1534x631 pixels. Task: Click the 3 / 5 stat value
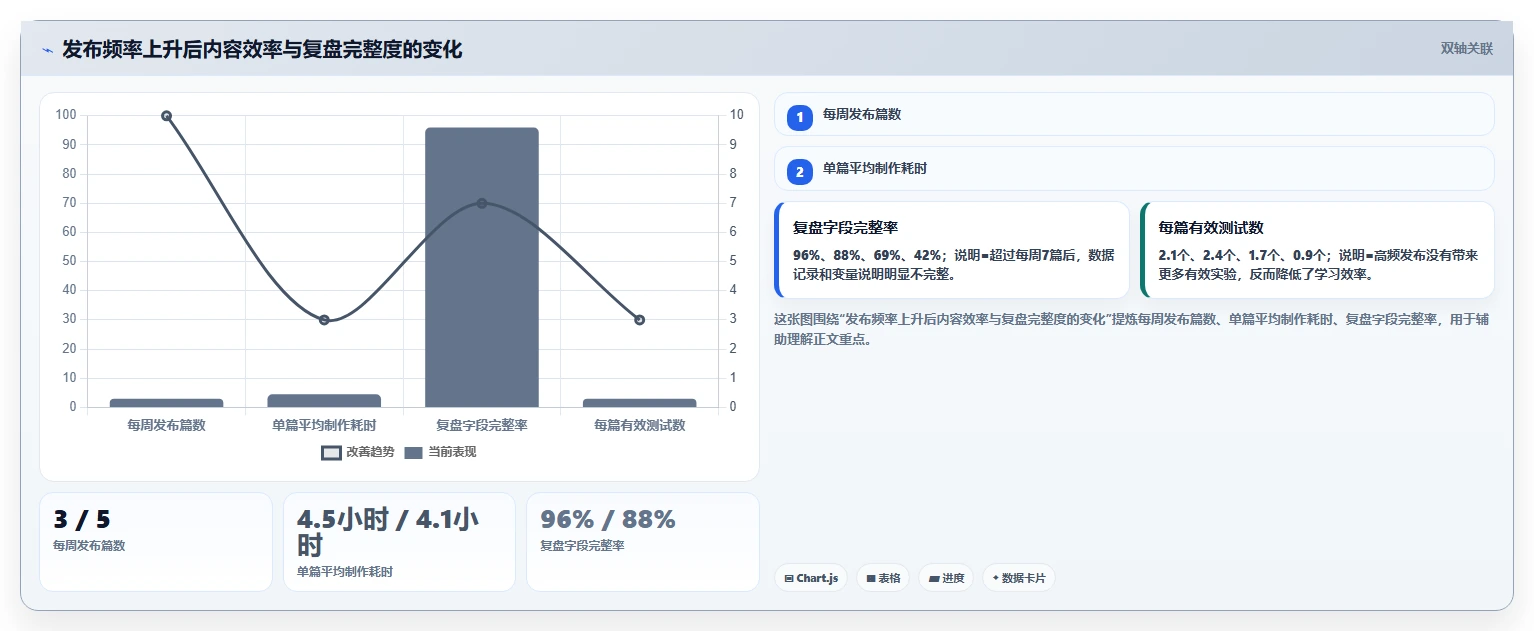coord(82,519)
